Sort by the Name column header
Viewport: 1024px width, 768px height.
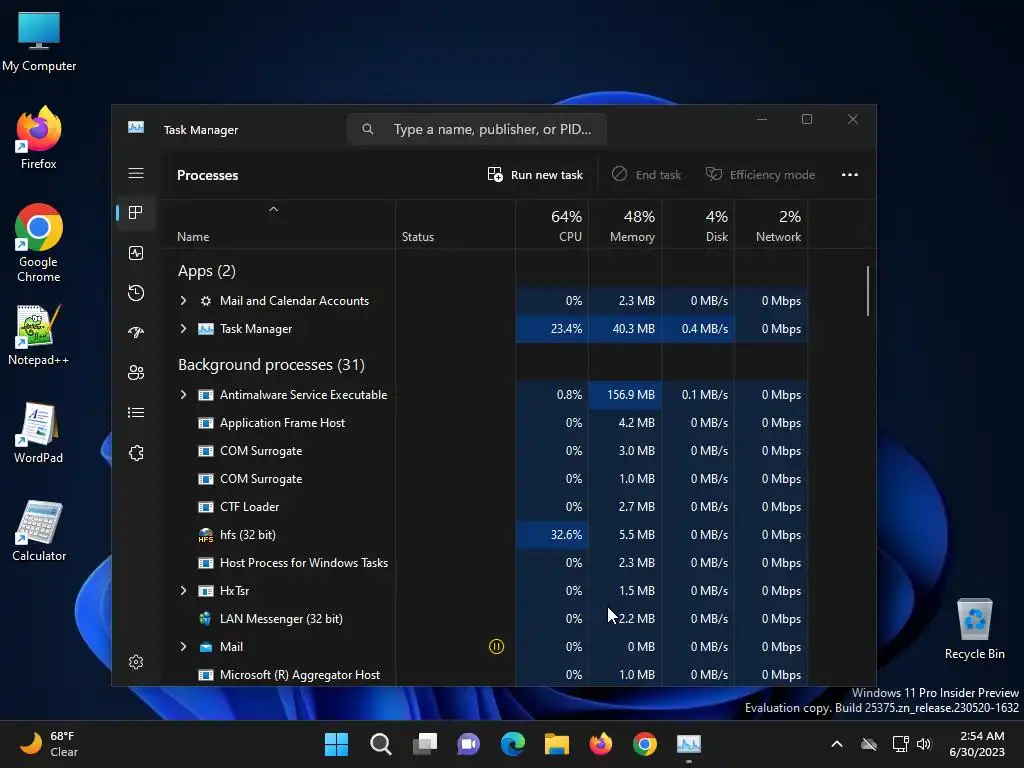(278, 225)
